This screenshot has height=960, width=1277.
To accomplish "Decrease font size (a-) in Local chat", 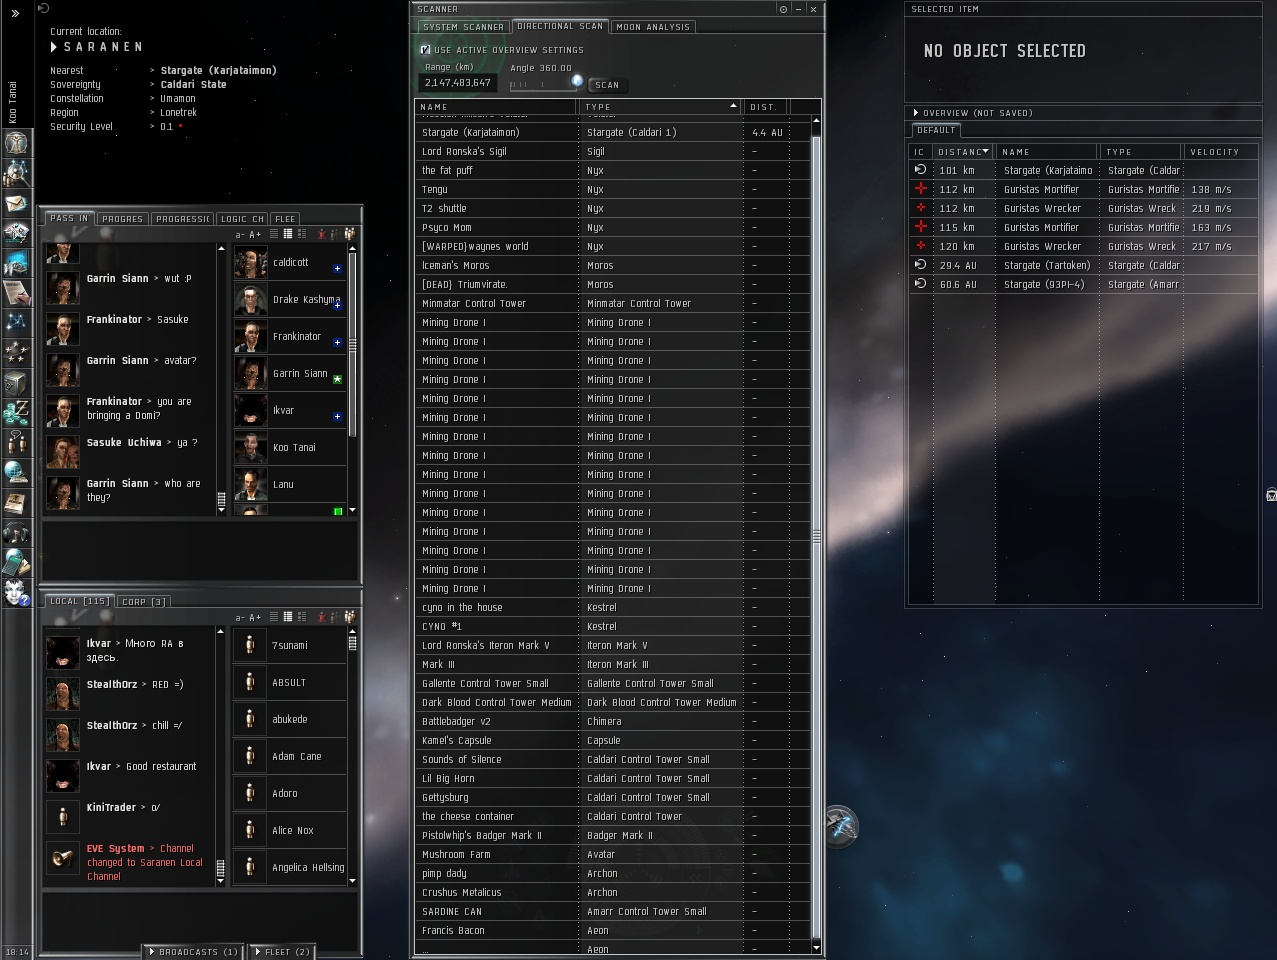I will pyautogui.click(x=240, y=617).
